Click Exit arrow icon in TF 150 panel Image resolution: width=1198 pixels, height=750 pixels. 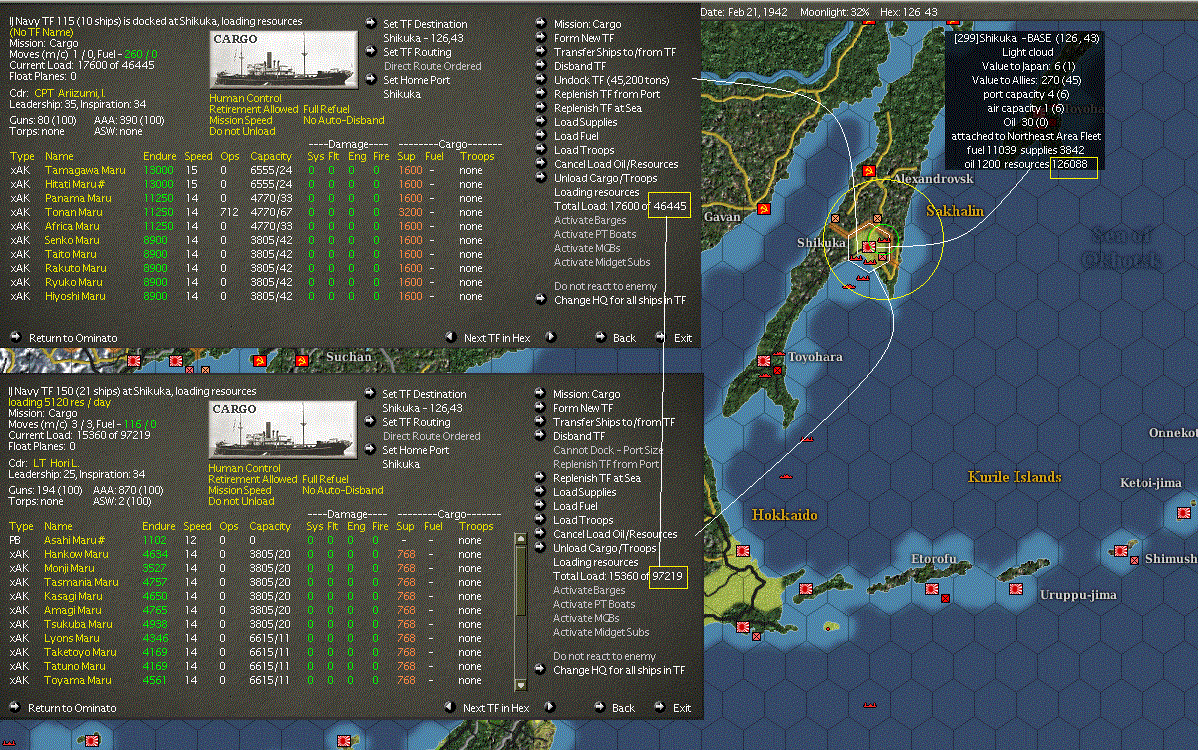[x=660, y=707]
